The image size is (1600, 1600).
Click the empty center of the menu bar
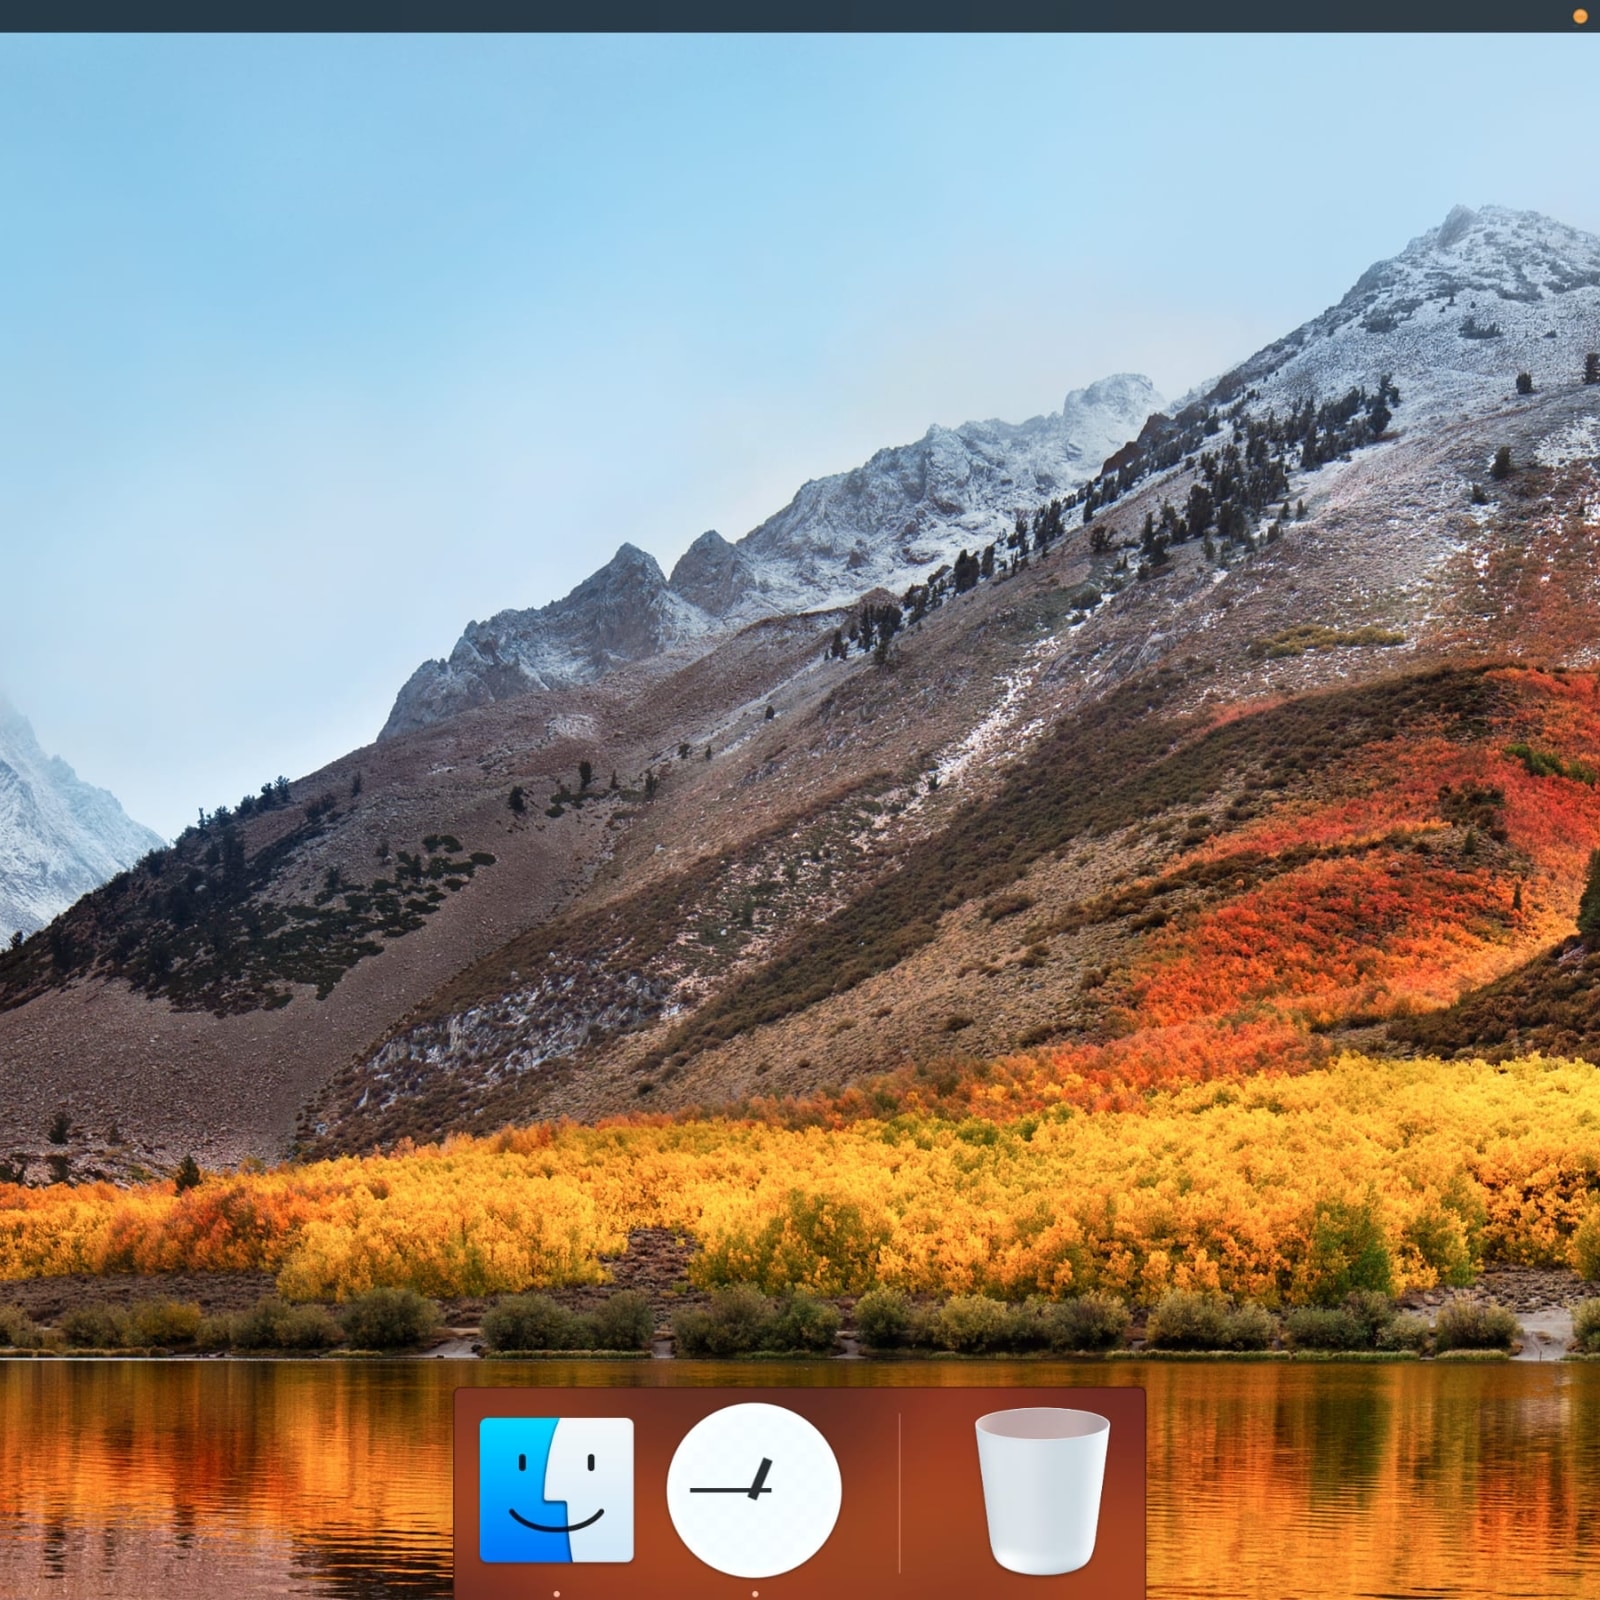[800, 16]
